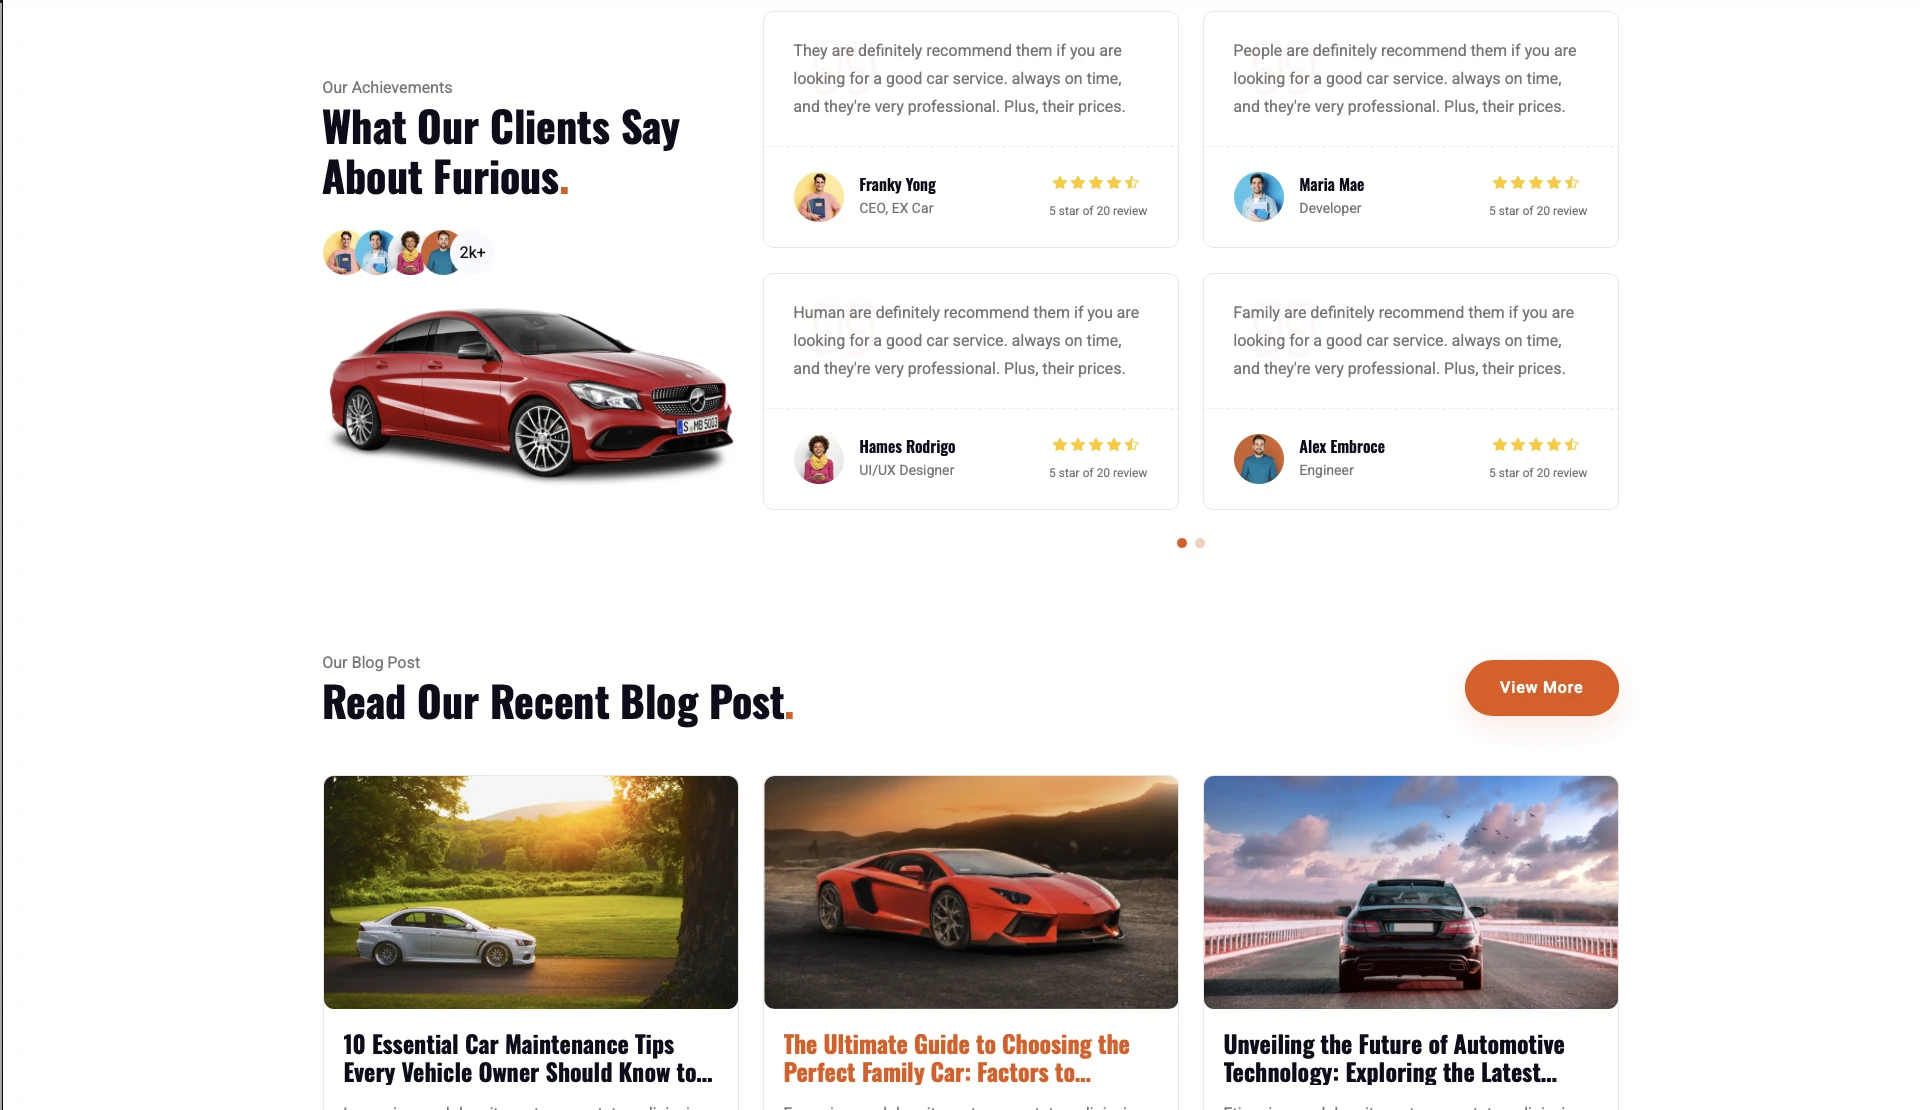Screen dimensions: 1920x1110
Task: Click the 2k+ clients badge
Action: click(x=472, y=252)
